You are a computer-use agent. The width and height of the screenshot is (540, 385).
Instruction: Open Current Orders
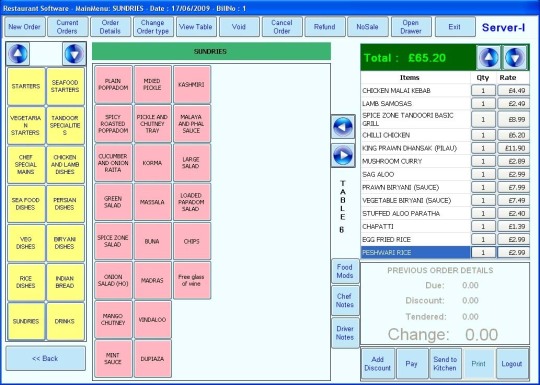(68, 27)
